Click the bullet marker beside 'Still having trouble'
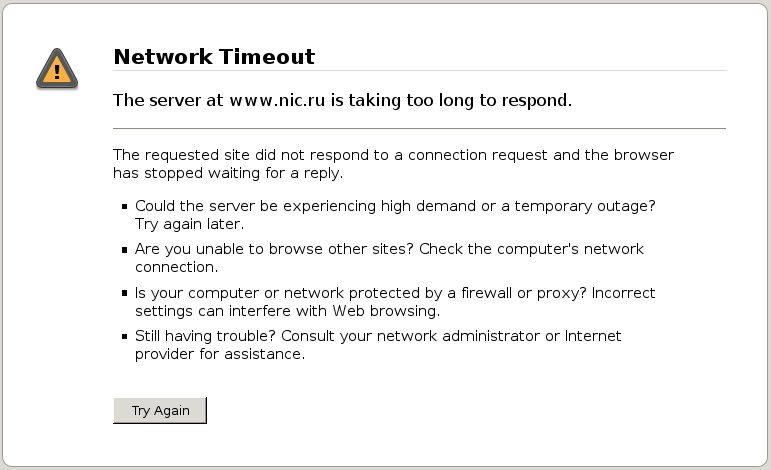The width and height of the screenshot is (771, 470). (125, 337)
